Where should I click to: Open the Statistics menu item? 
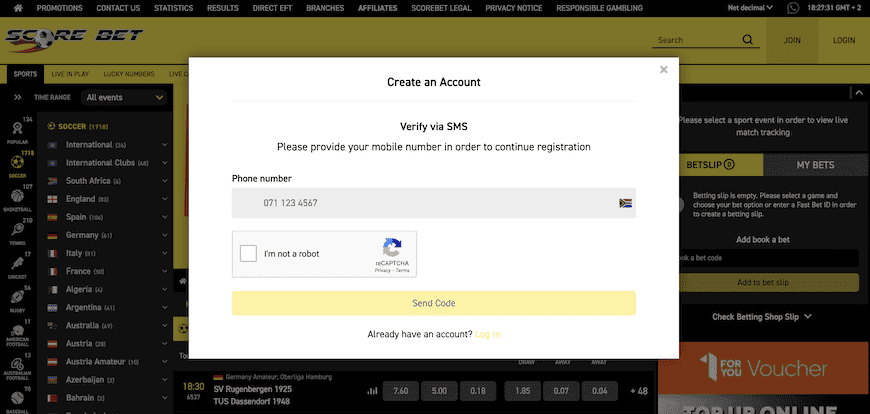[x=173, y=8]
